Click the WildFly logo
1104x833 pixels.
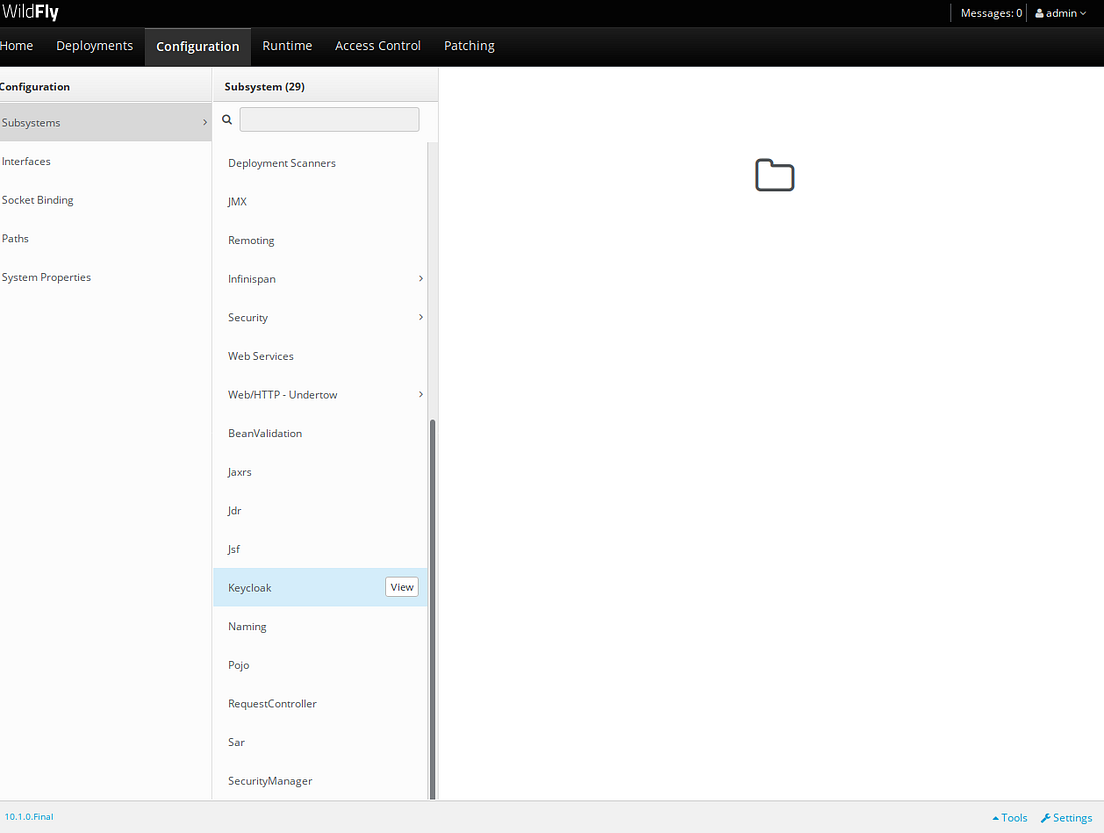(x=32, y=12)
